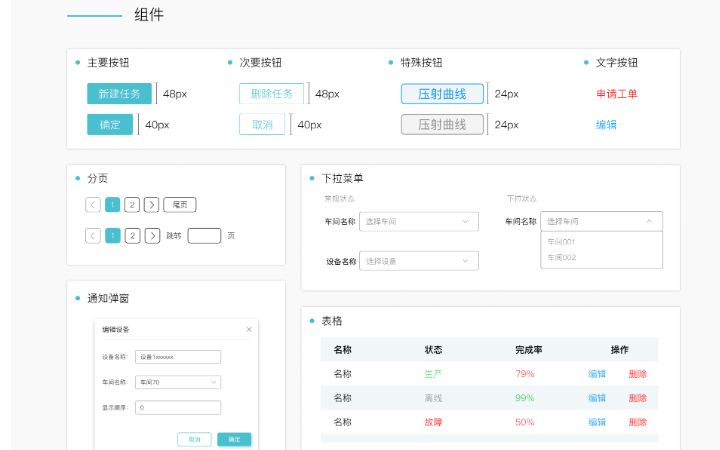Click the 表格 section heading
The image size is (720, 450).
coord(332,321)
